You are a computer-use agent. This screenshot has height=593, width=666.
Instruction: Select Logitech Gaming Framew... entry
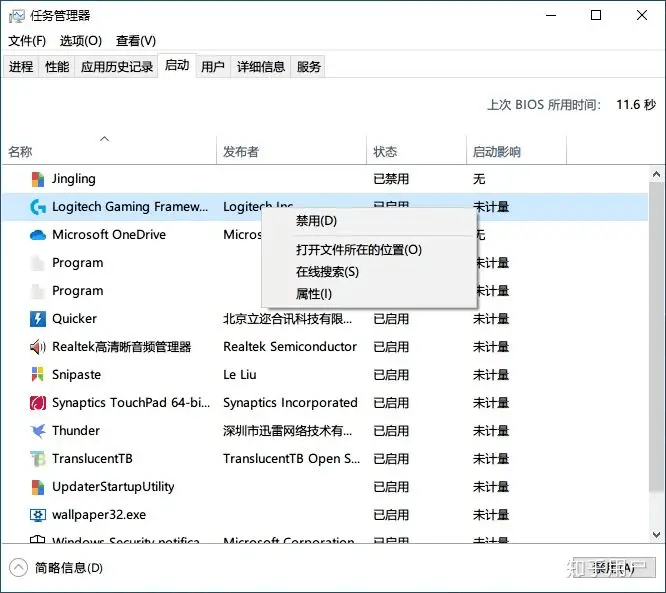click(x=130, y=207)
